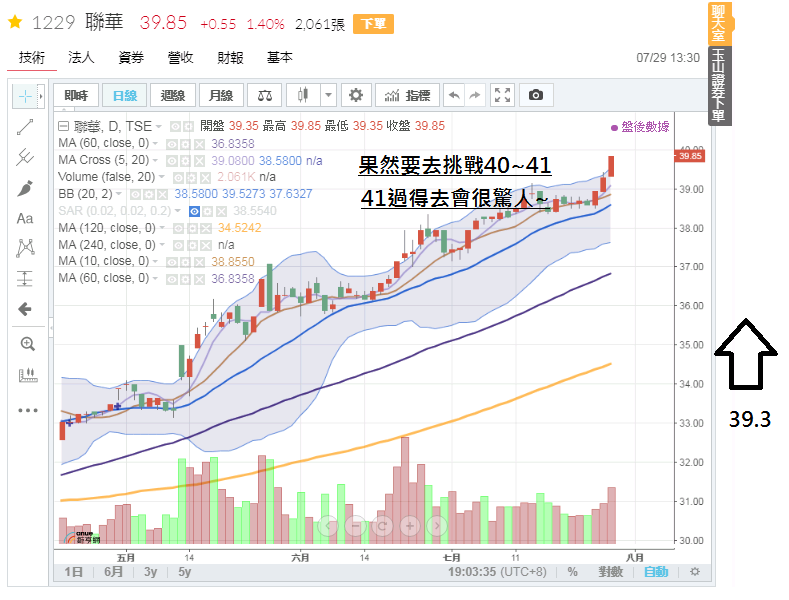Open the 聊天室 chat room side tab
789x600 pixels.
click(720, 23)
